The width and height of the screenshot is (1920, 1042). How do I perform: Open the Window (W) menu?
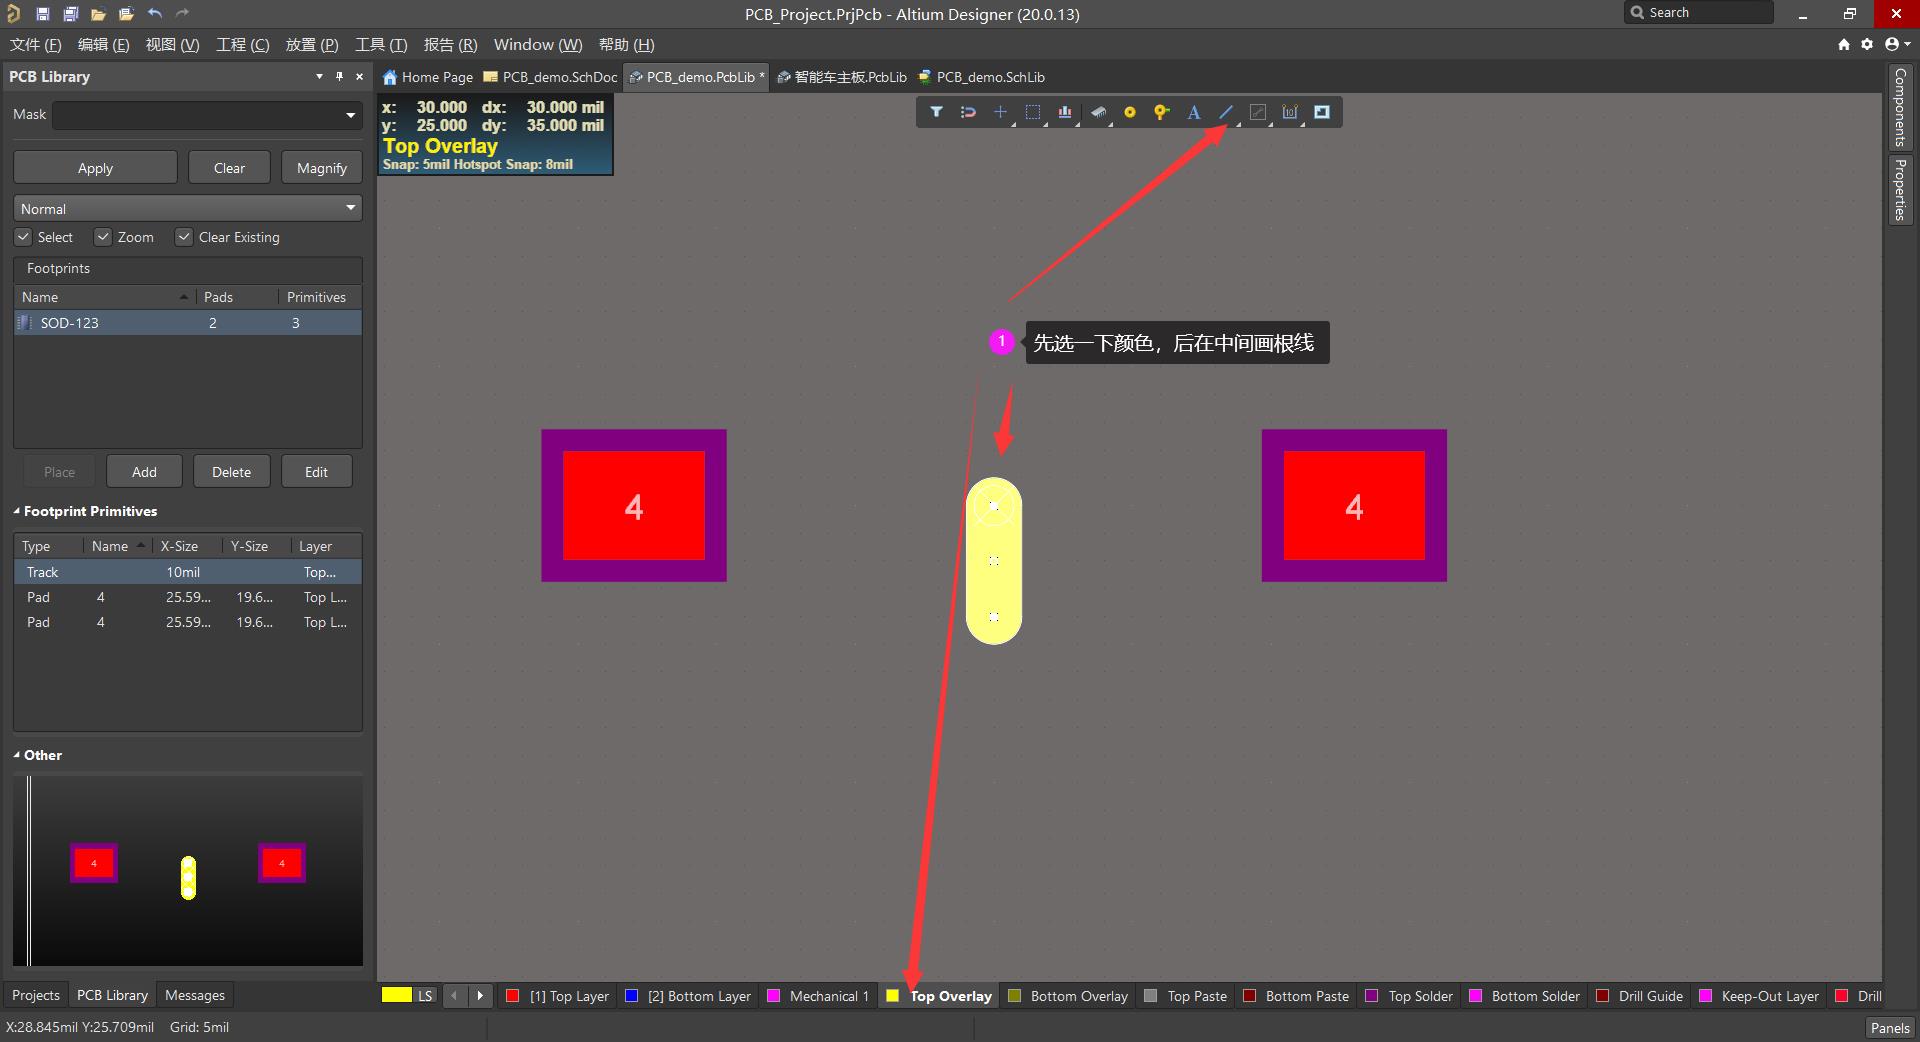point(538,44)
